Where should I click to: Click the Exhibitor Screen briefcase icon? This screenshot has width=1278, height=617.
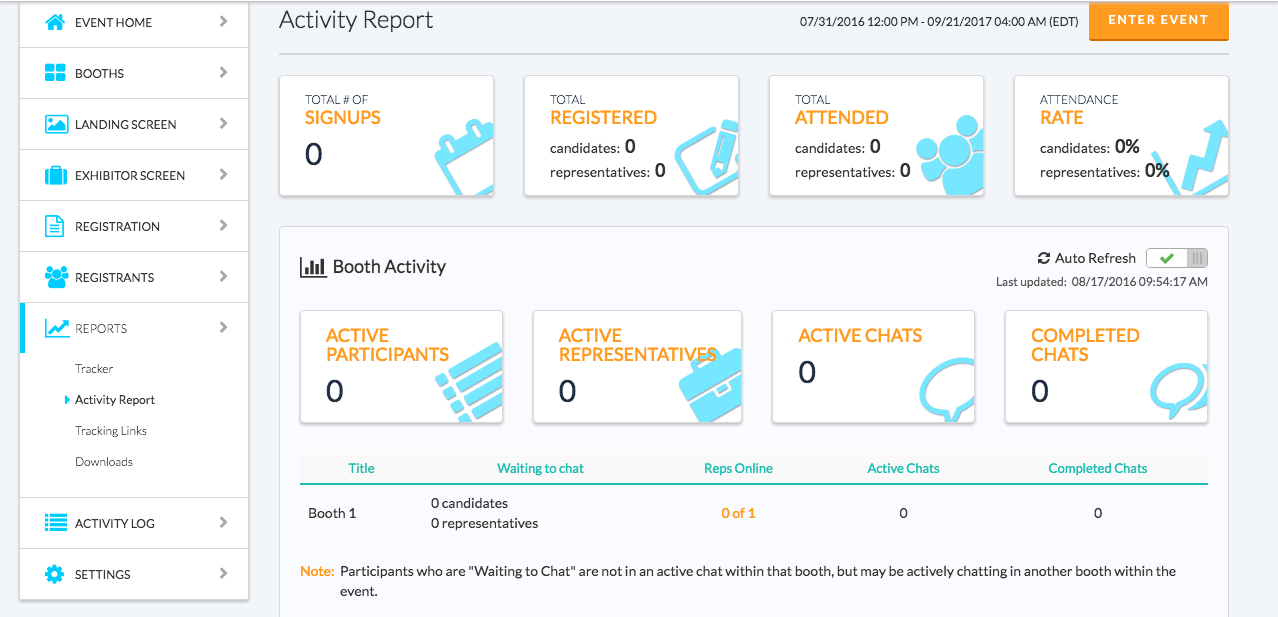tap(56, 175)
